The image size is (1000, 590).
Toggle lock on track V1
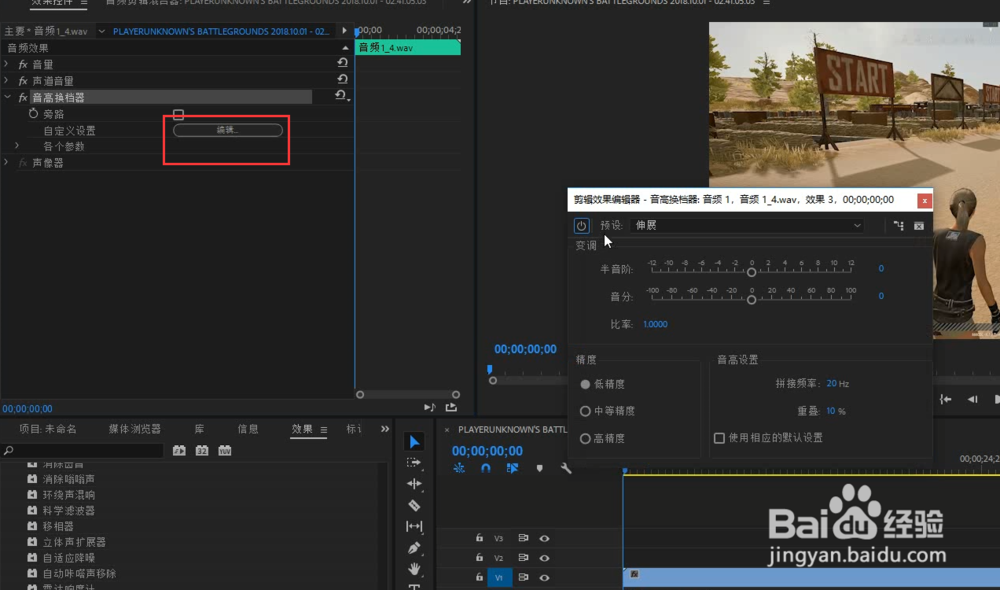click(x=479, y=577)
